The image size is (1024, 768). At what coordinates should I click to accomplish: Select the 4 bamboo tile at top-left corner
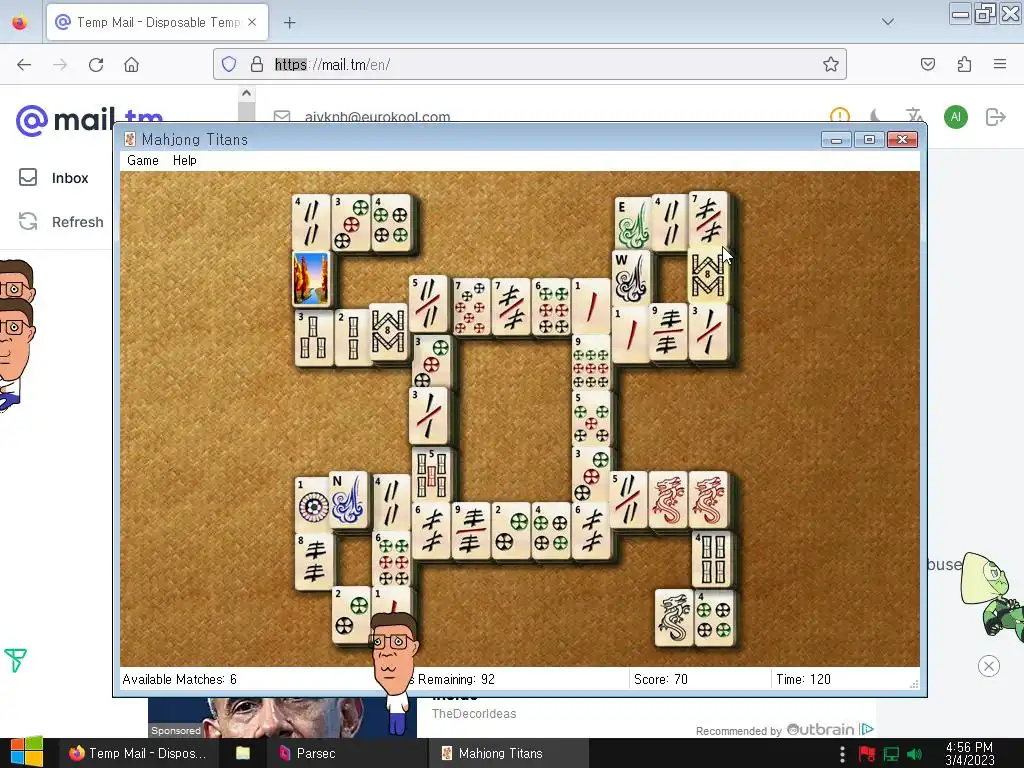(311, 222)
